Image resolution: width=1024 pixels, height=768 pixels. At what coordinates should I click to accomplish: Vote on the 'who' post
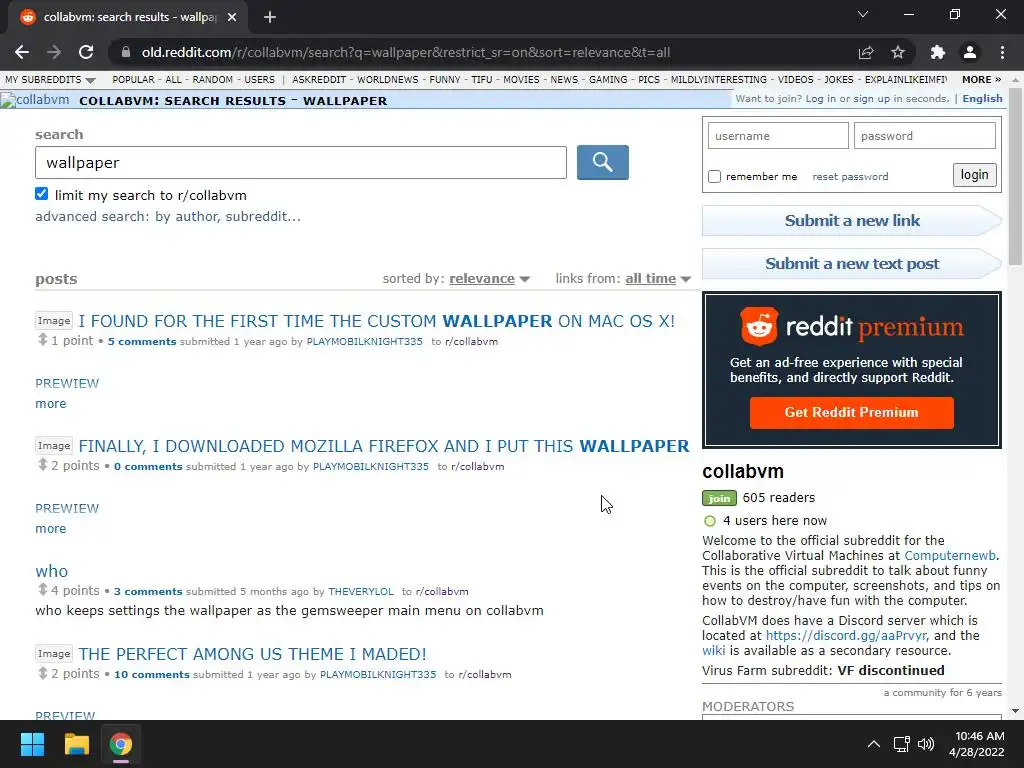pos(42,590)
